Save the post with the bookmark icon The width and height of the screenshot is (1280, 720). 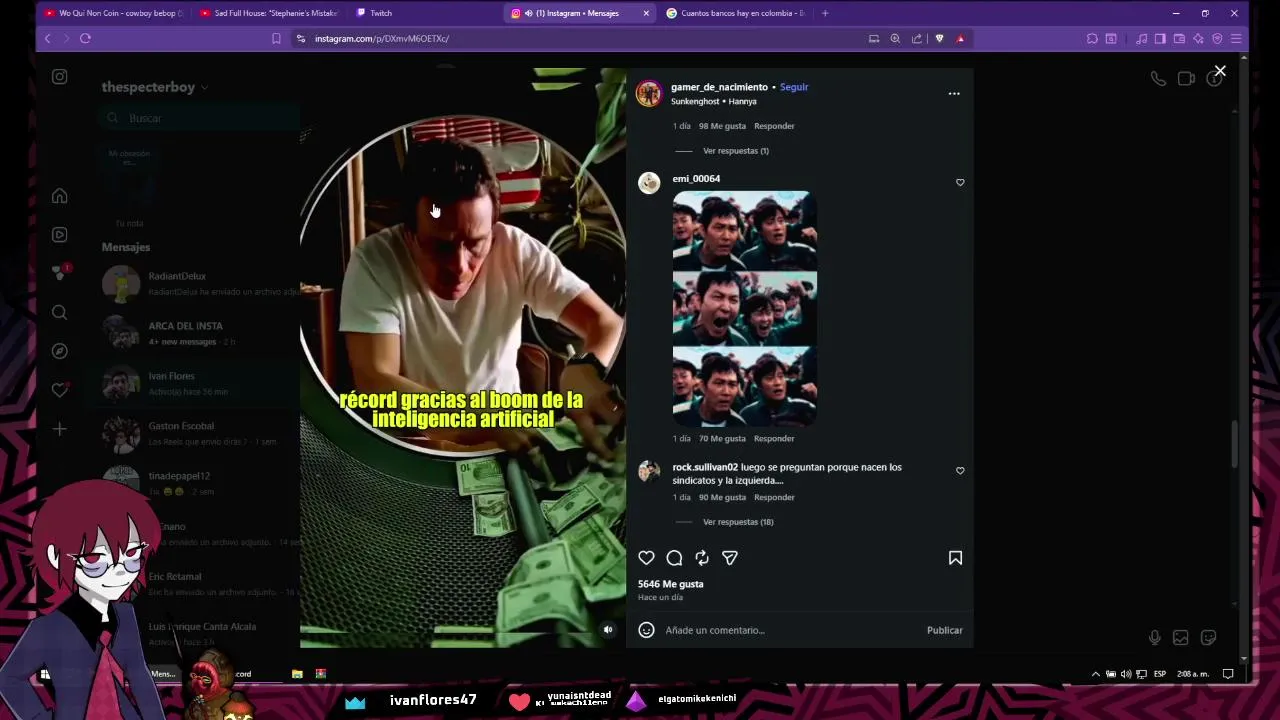coord(955,558)
